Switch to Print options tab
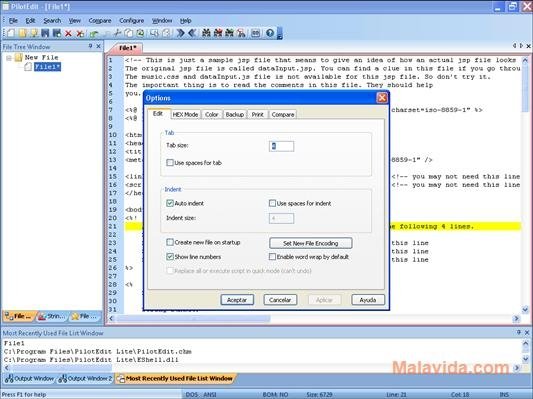The image size is (533, 399). 257,115
